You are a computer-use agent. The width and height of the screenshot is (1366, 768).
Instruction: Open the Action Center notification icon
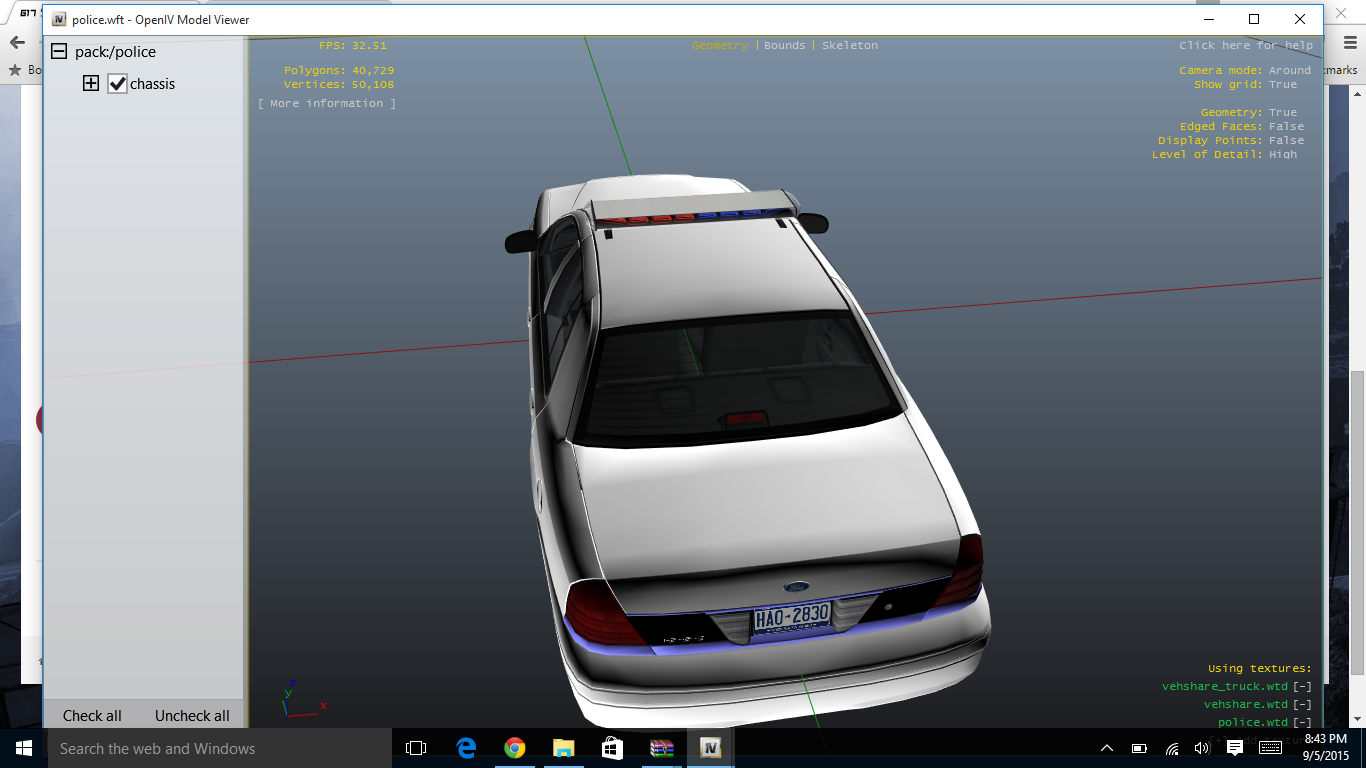[1235, 748]
